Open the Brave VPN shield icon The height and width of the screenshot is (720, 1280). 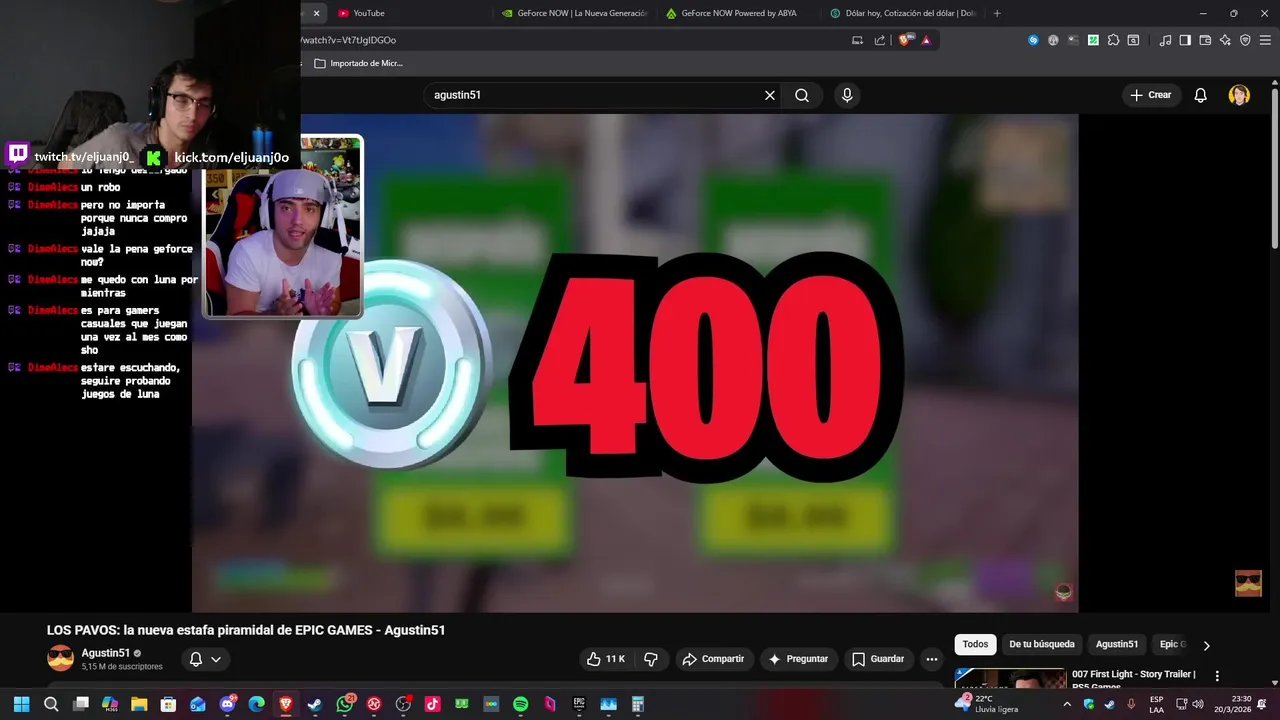pos(1245,40)
